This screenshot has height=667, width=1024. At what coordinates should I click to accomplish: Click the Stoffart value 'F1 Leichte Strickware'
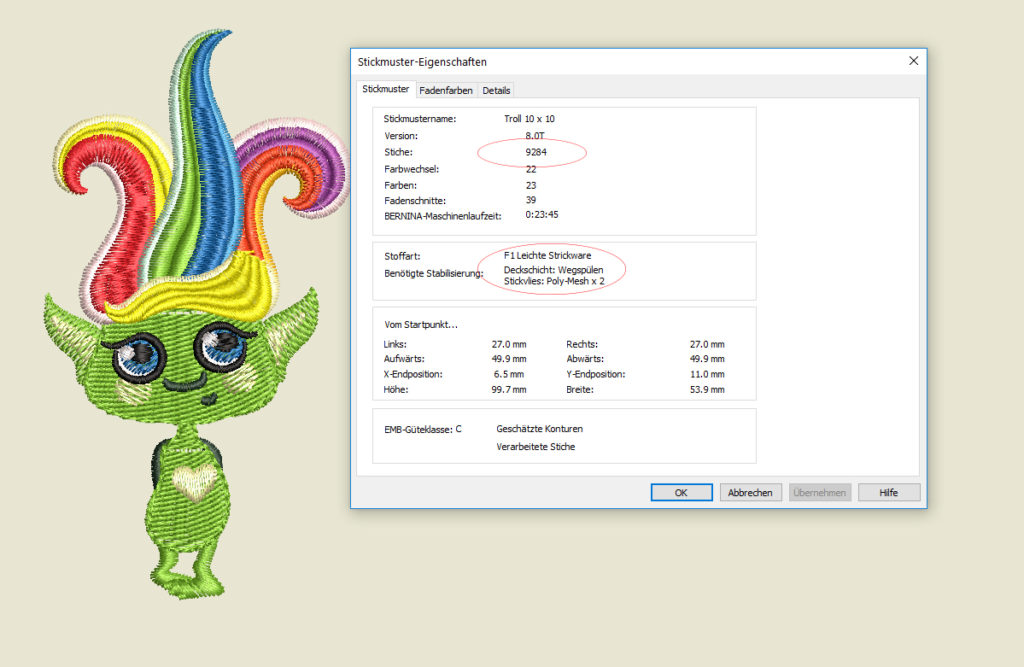click(x=547, y=255)
